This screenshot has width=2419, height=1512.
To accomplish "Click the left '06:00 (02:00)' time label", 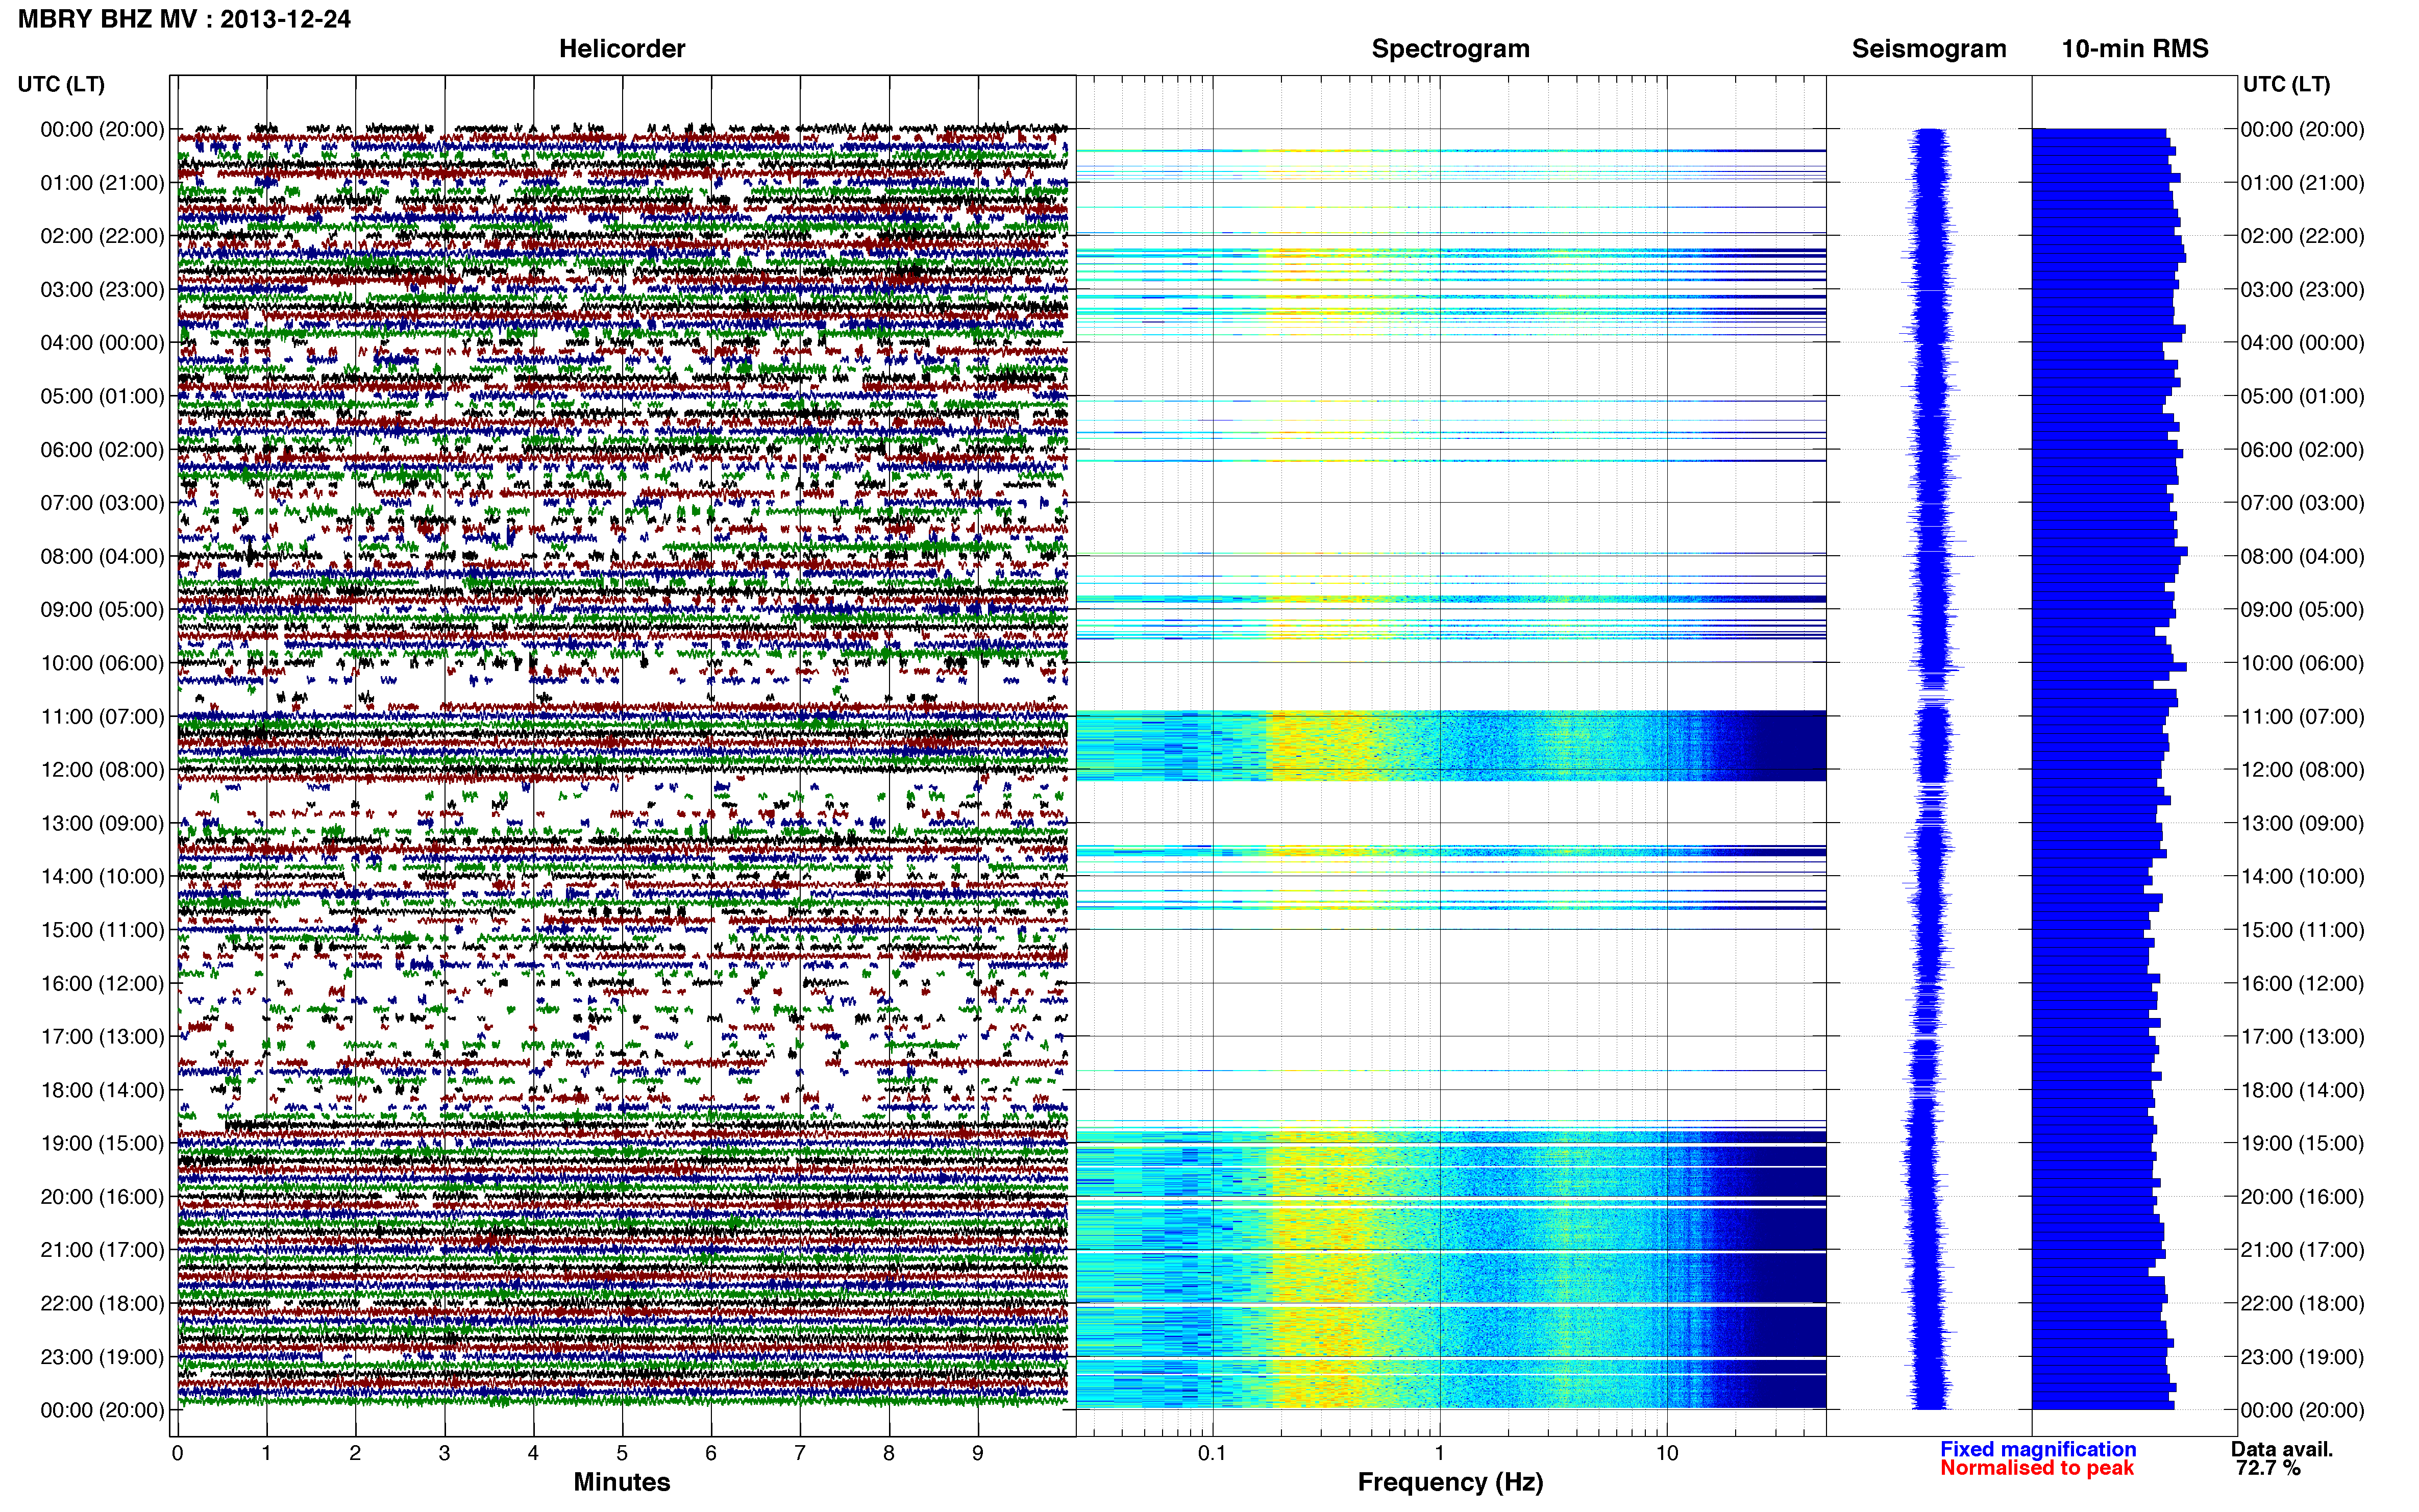I will (x=102, y=449).
